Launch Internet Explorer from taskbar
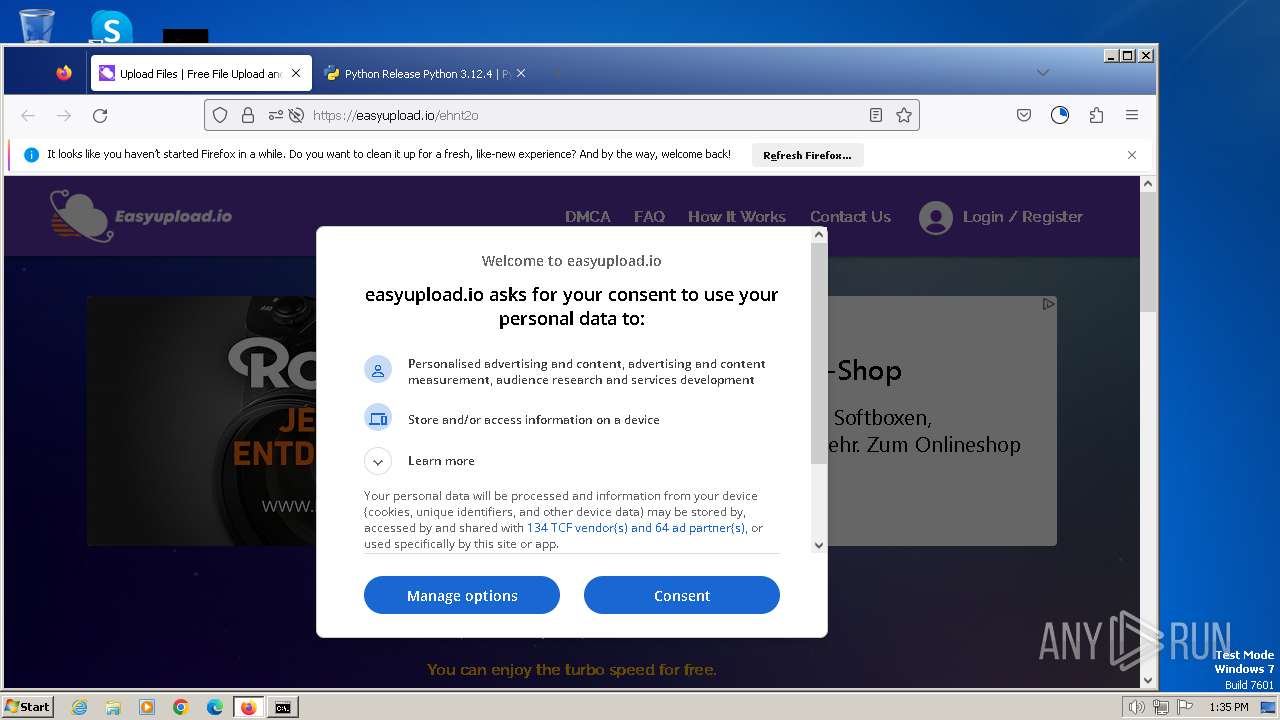 tap(79, 707)
